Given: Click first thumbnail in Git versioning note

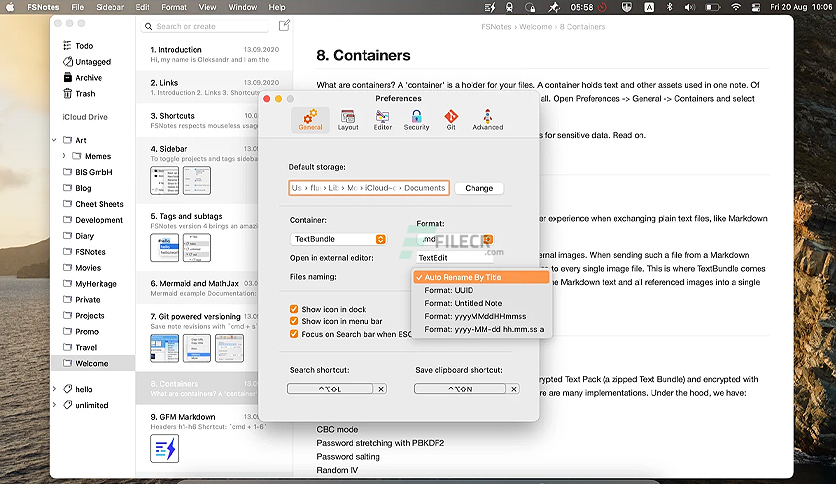Looking at the screenshot, I should [164, 348].
